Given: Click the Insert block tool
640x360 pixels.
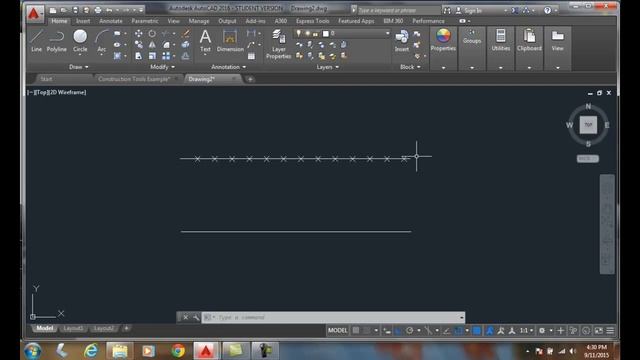Looking at the screenshot, I should tap(402, 41).
